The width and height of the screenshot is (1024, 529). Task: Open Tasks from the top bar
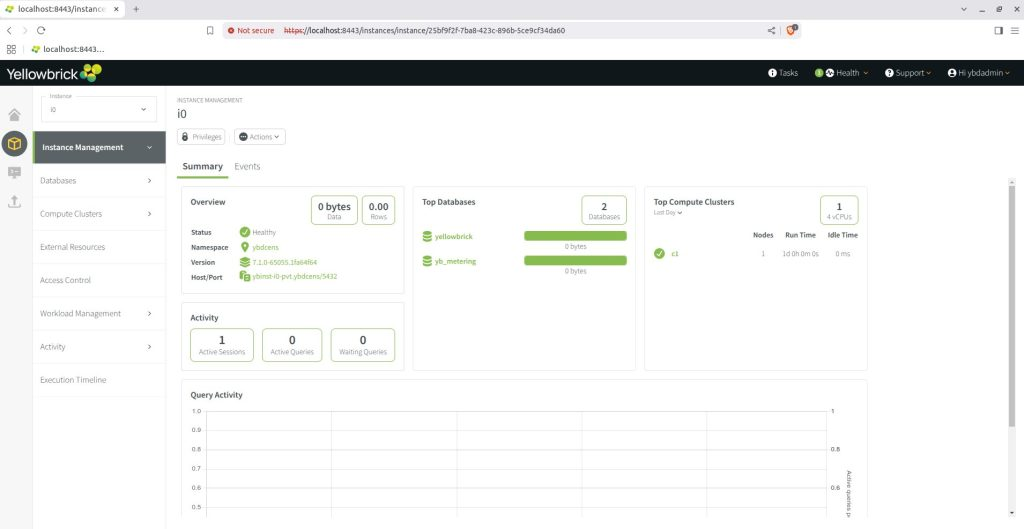[783, 73]
